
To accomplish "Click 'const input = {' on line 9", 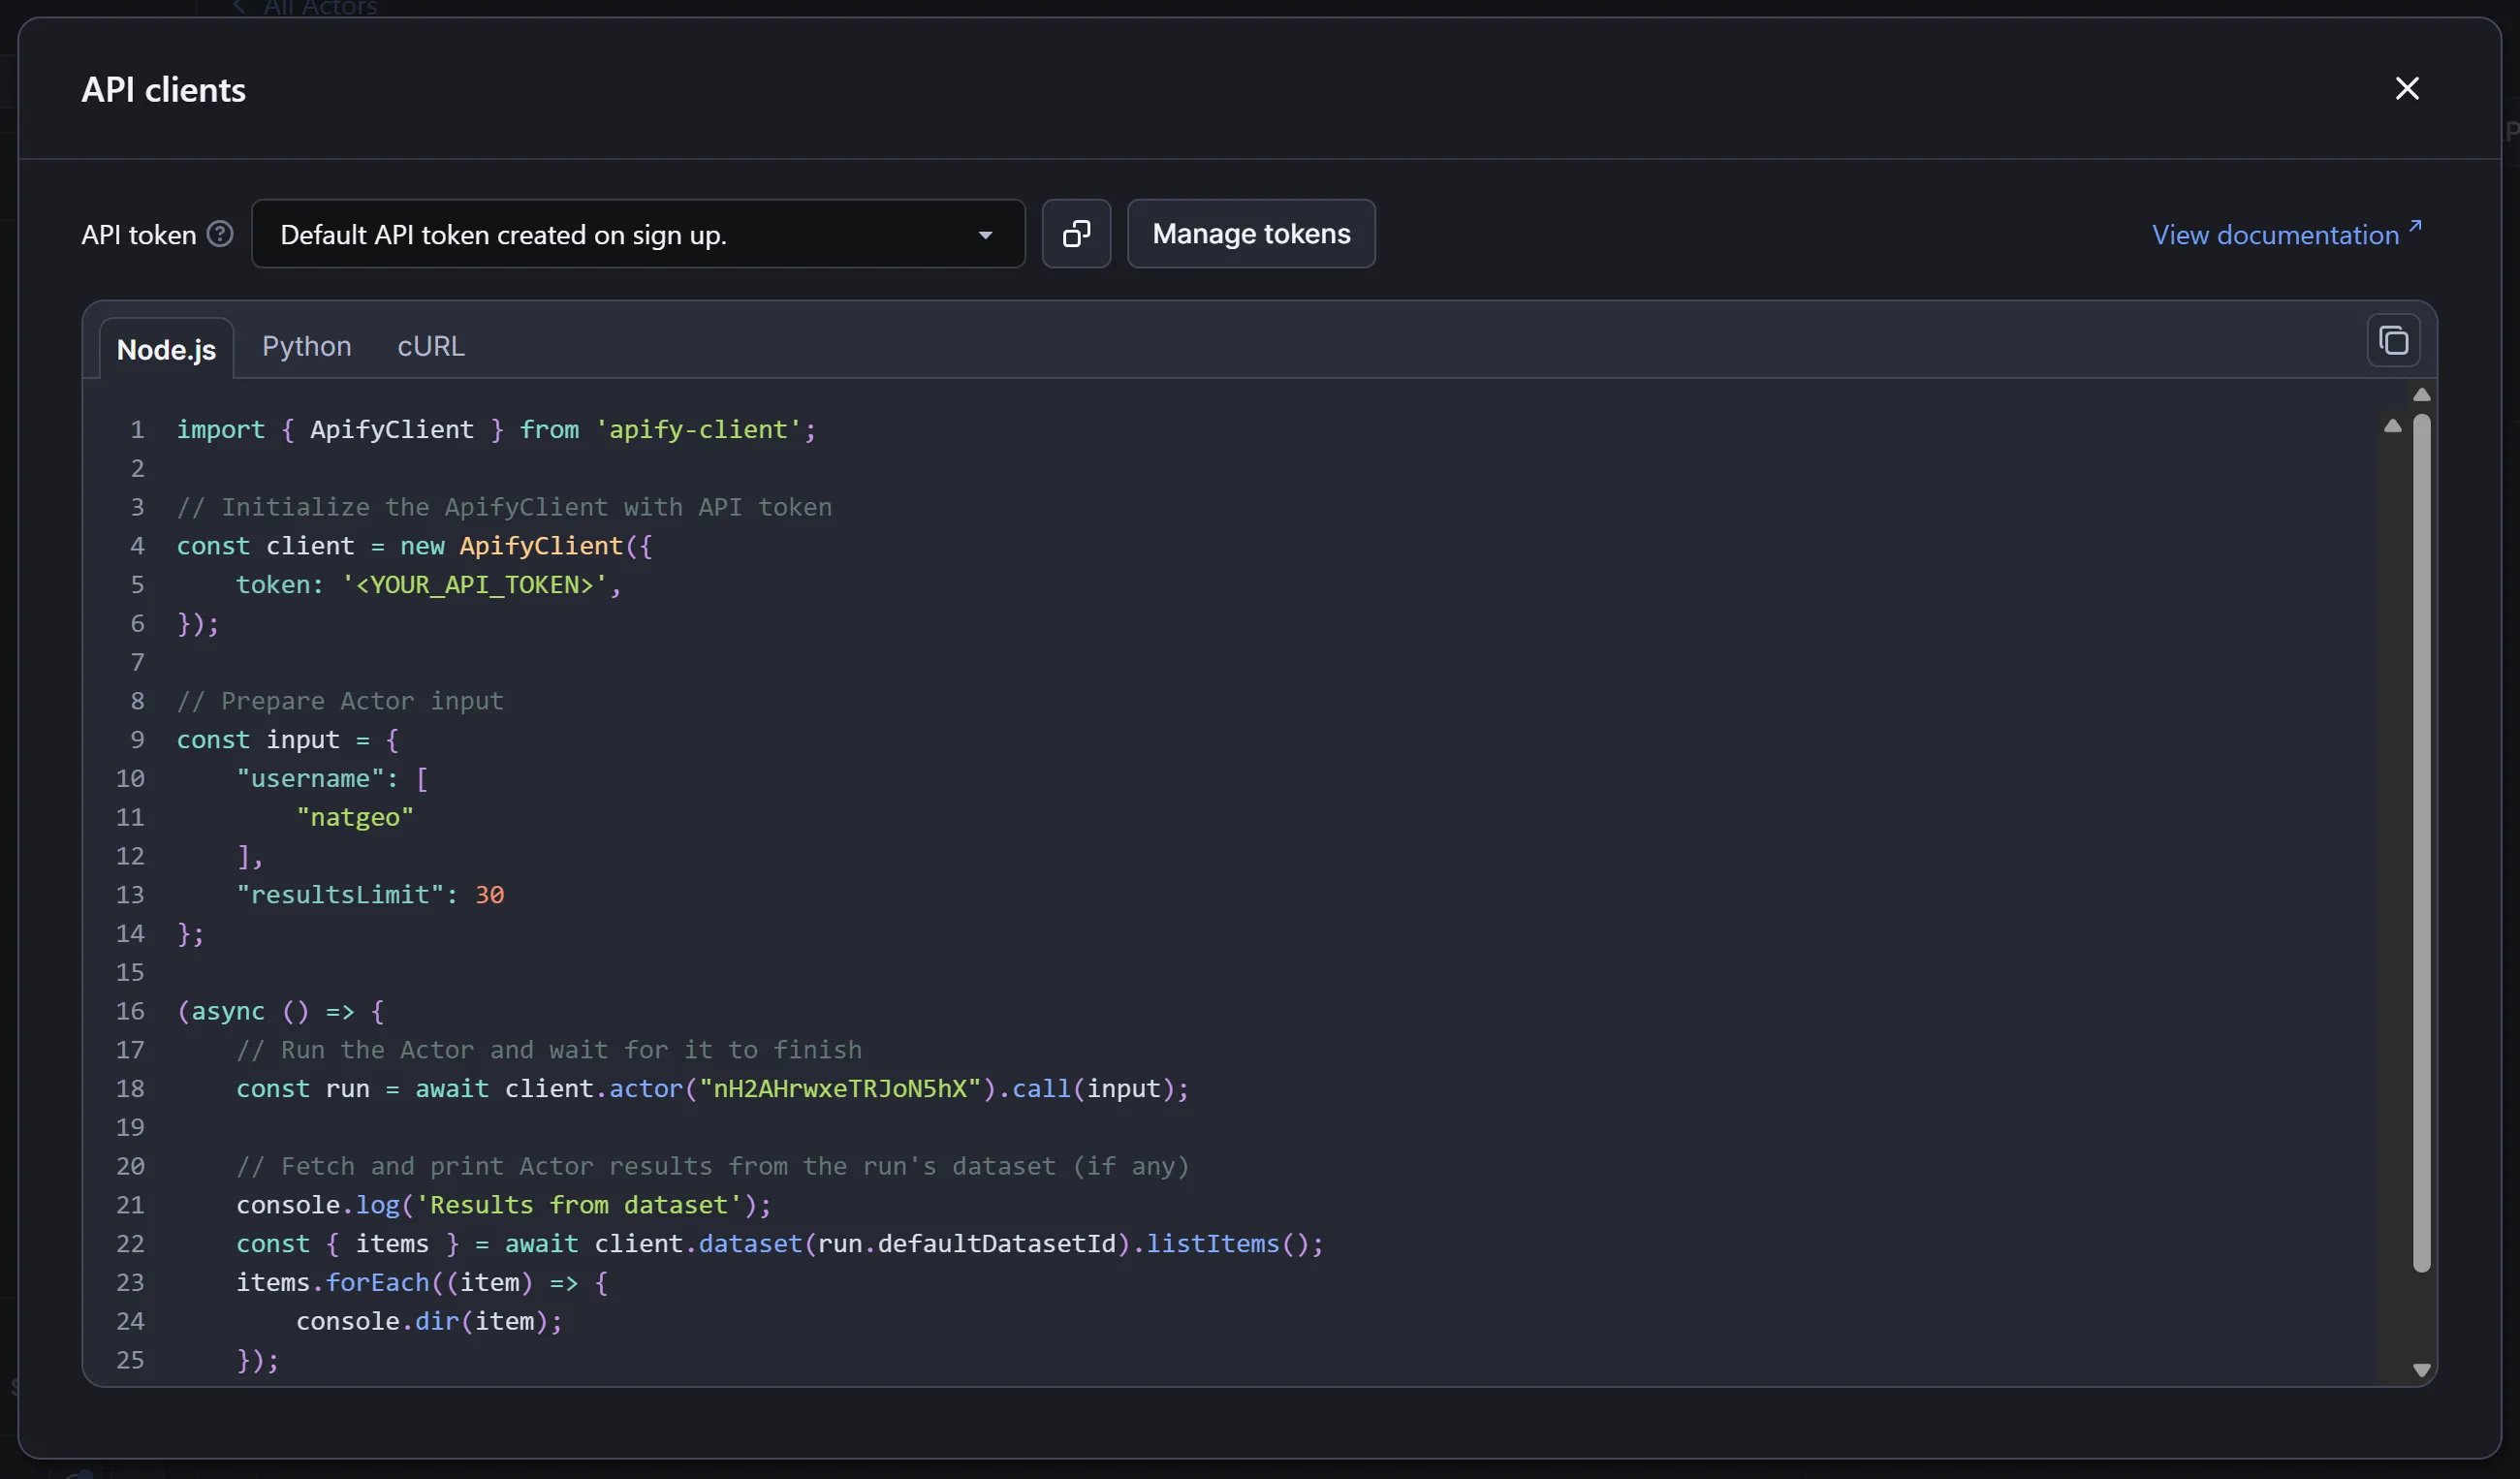I will pyautogui.click(x=288, y=740).
